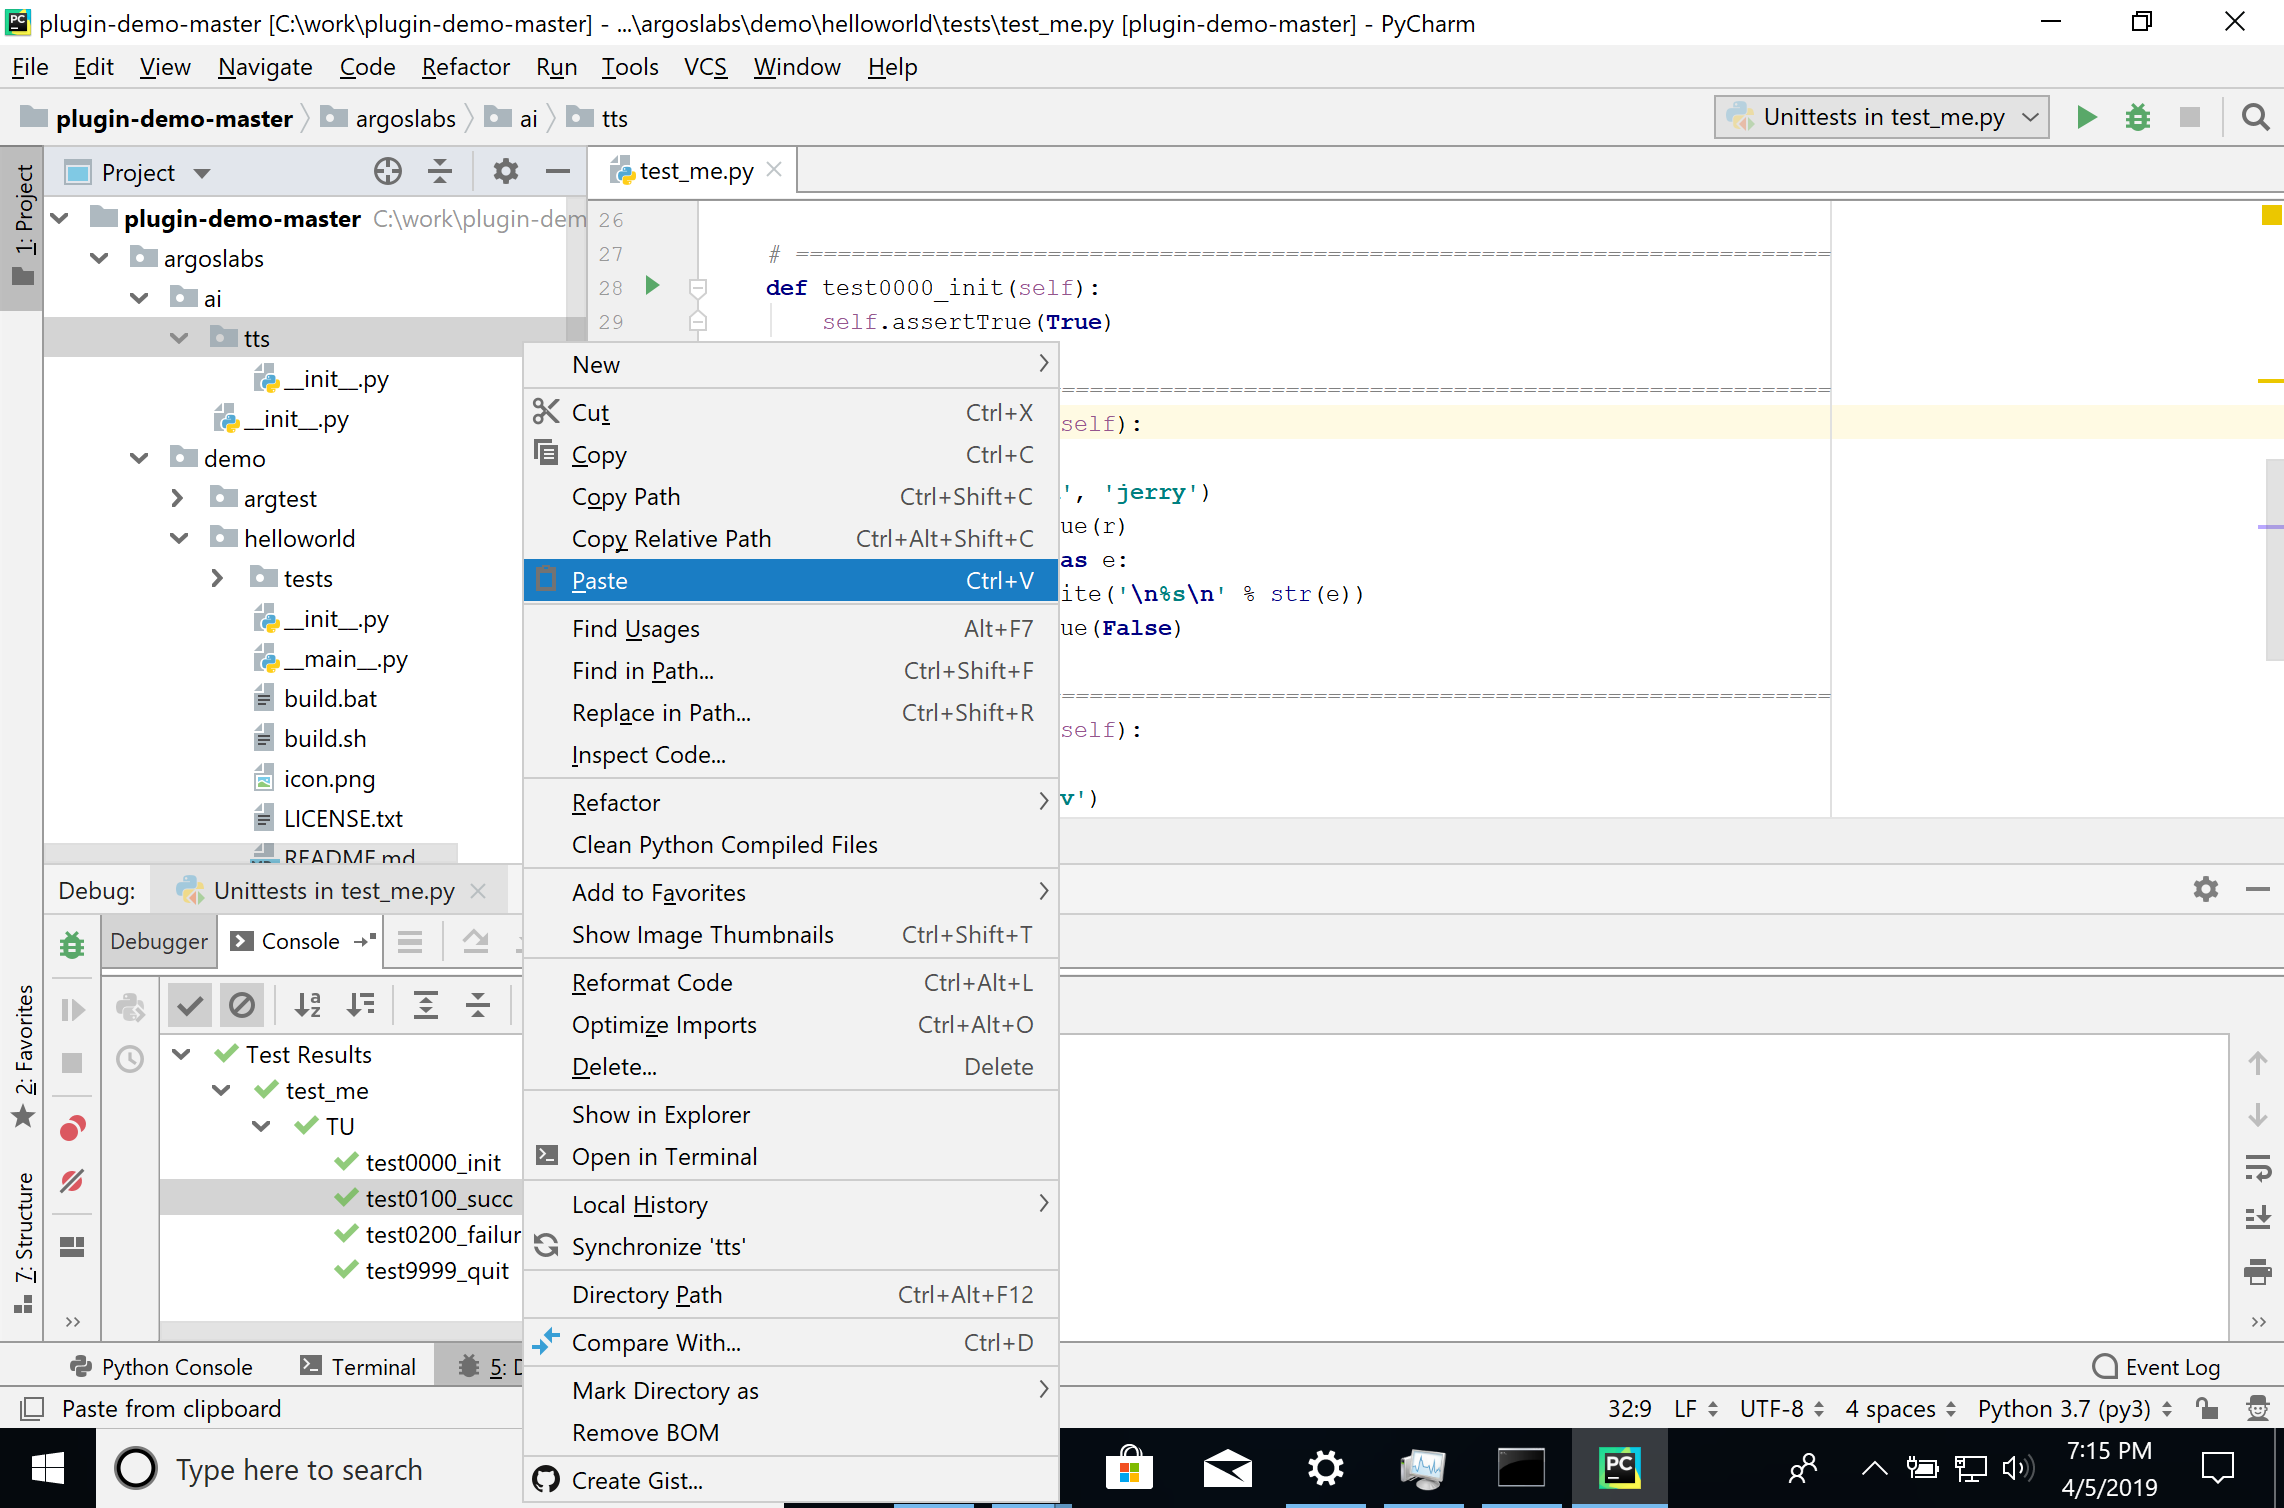Collapse TU test class node
This screenshot has width=2284, height=1508.
262,1126
